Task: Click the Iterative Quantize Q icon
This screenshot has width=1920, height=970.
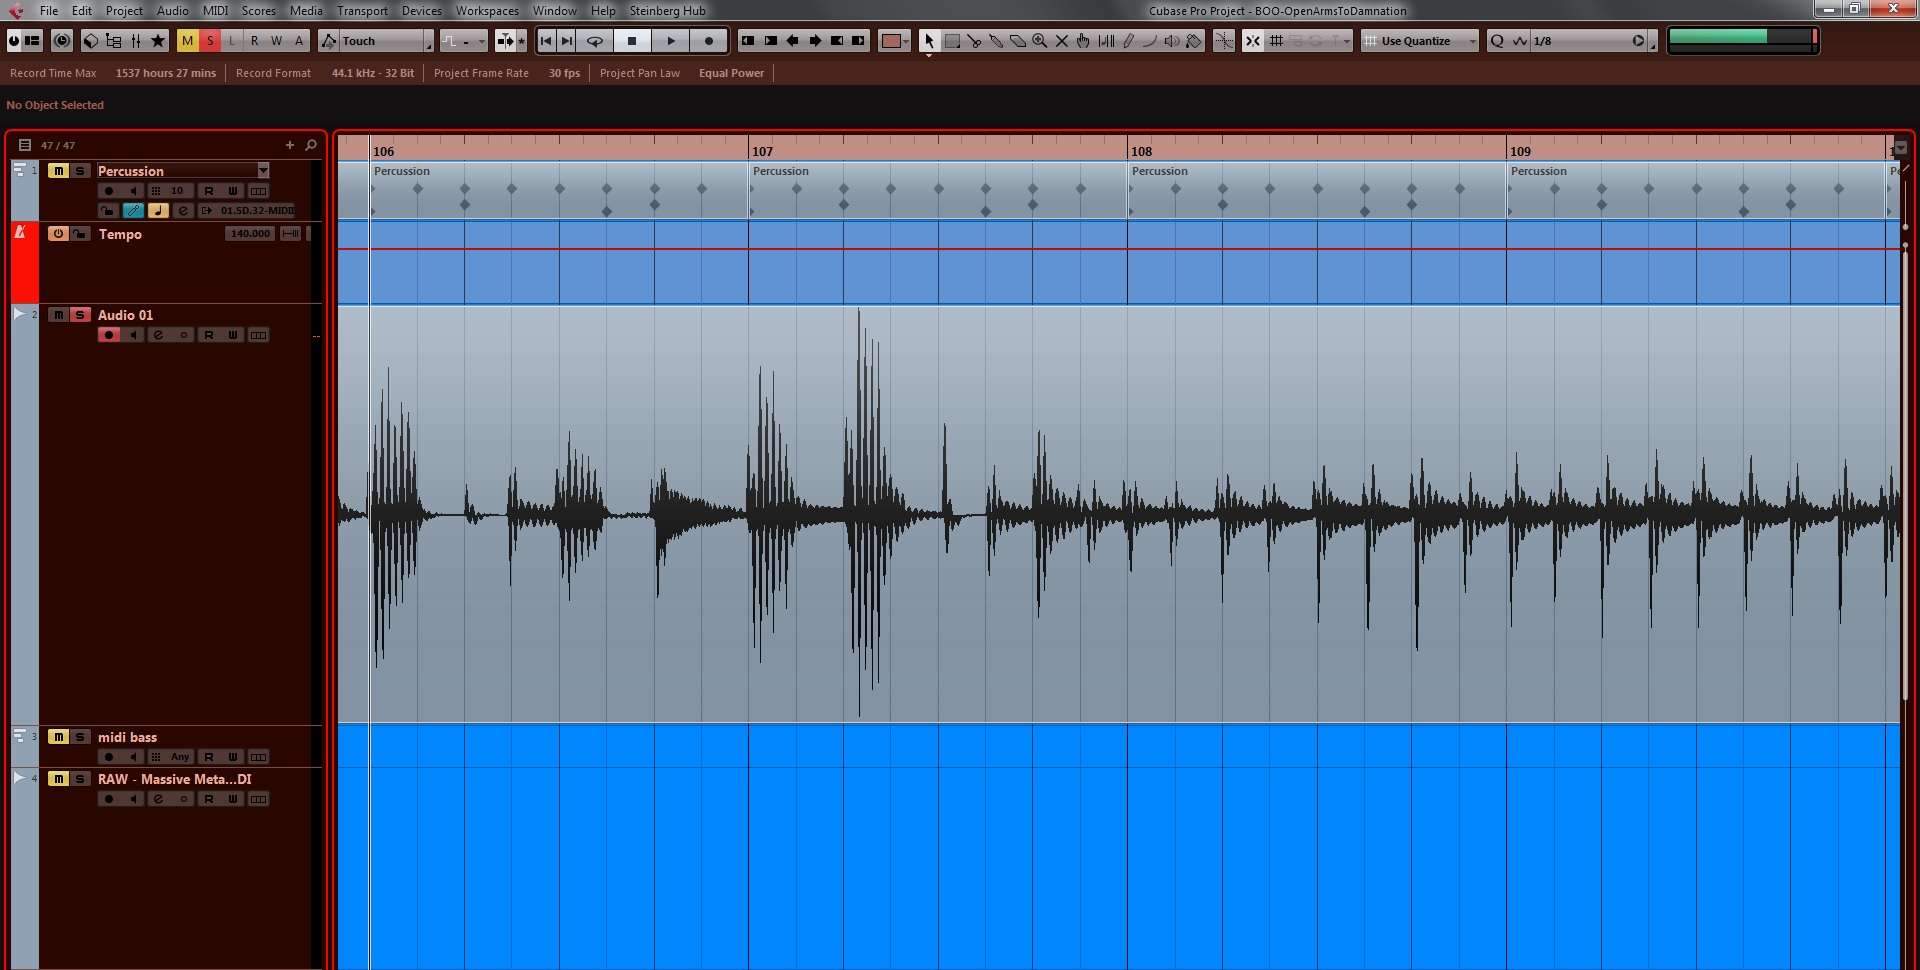Action: pyautogui.click(x=1497, y=41)
